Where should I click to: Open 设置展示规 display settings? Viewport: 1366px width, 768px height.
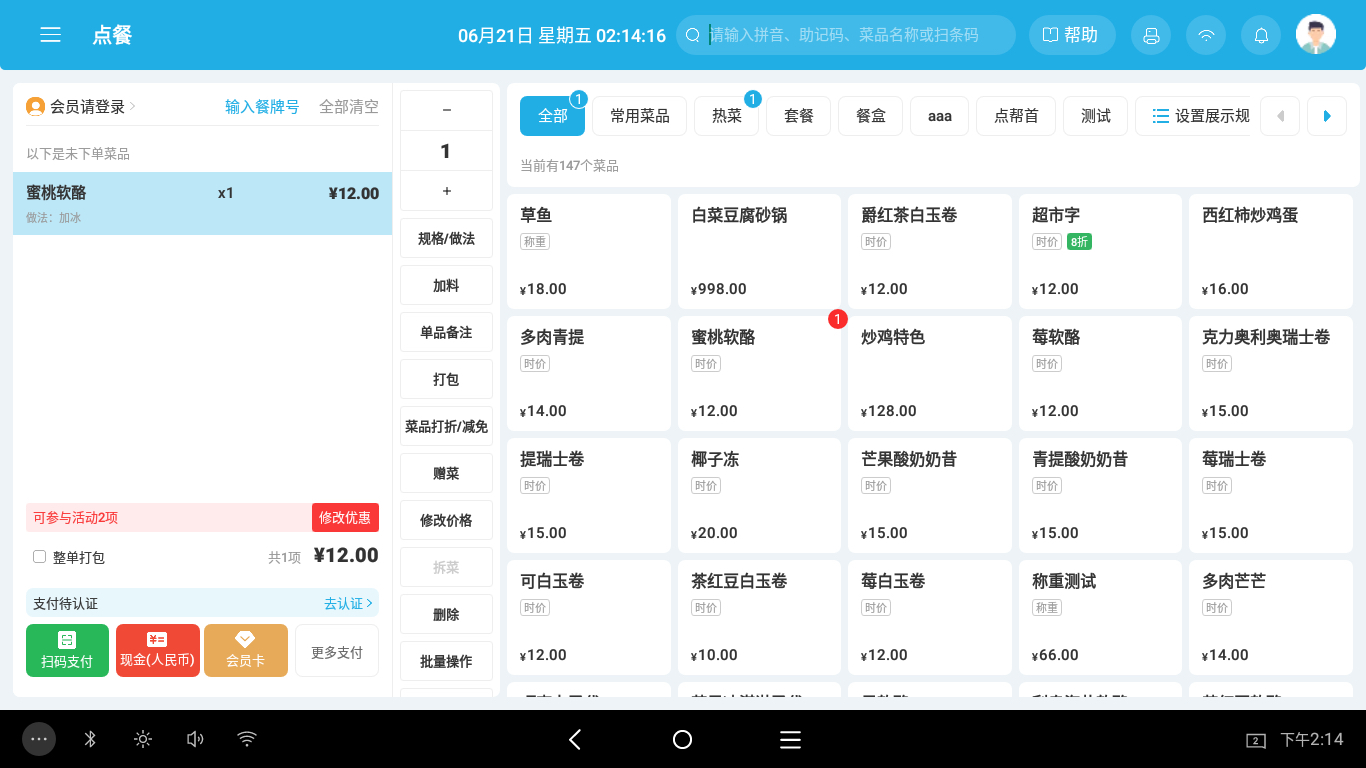pyautogui.click(x=1194, y=116)
